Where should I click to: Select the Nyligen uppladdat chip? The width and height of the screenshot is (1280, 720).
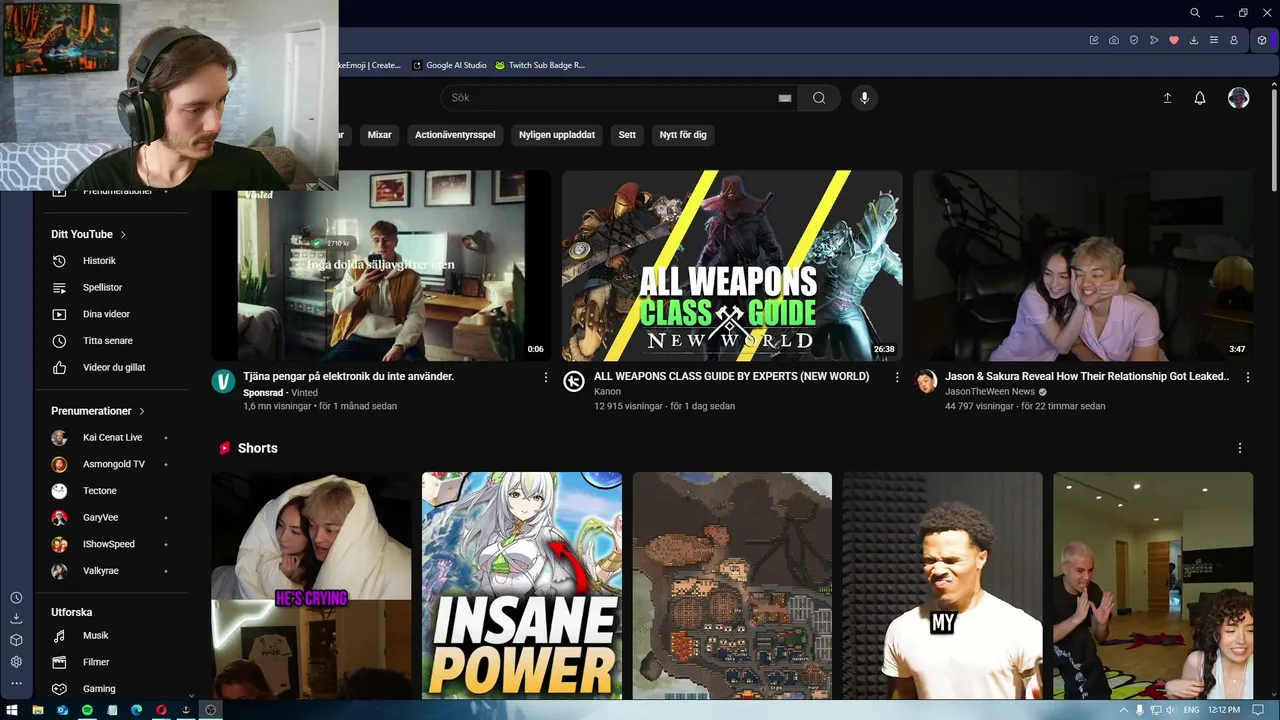pos(557,135)
